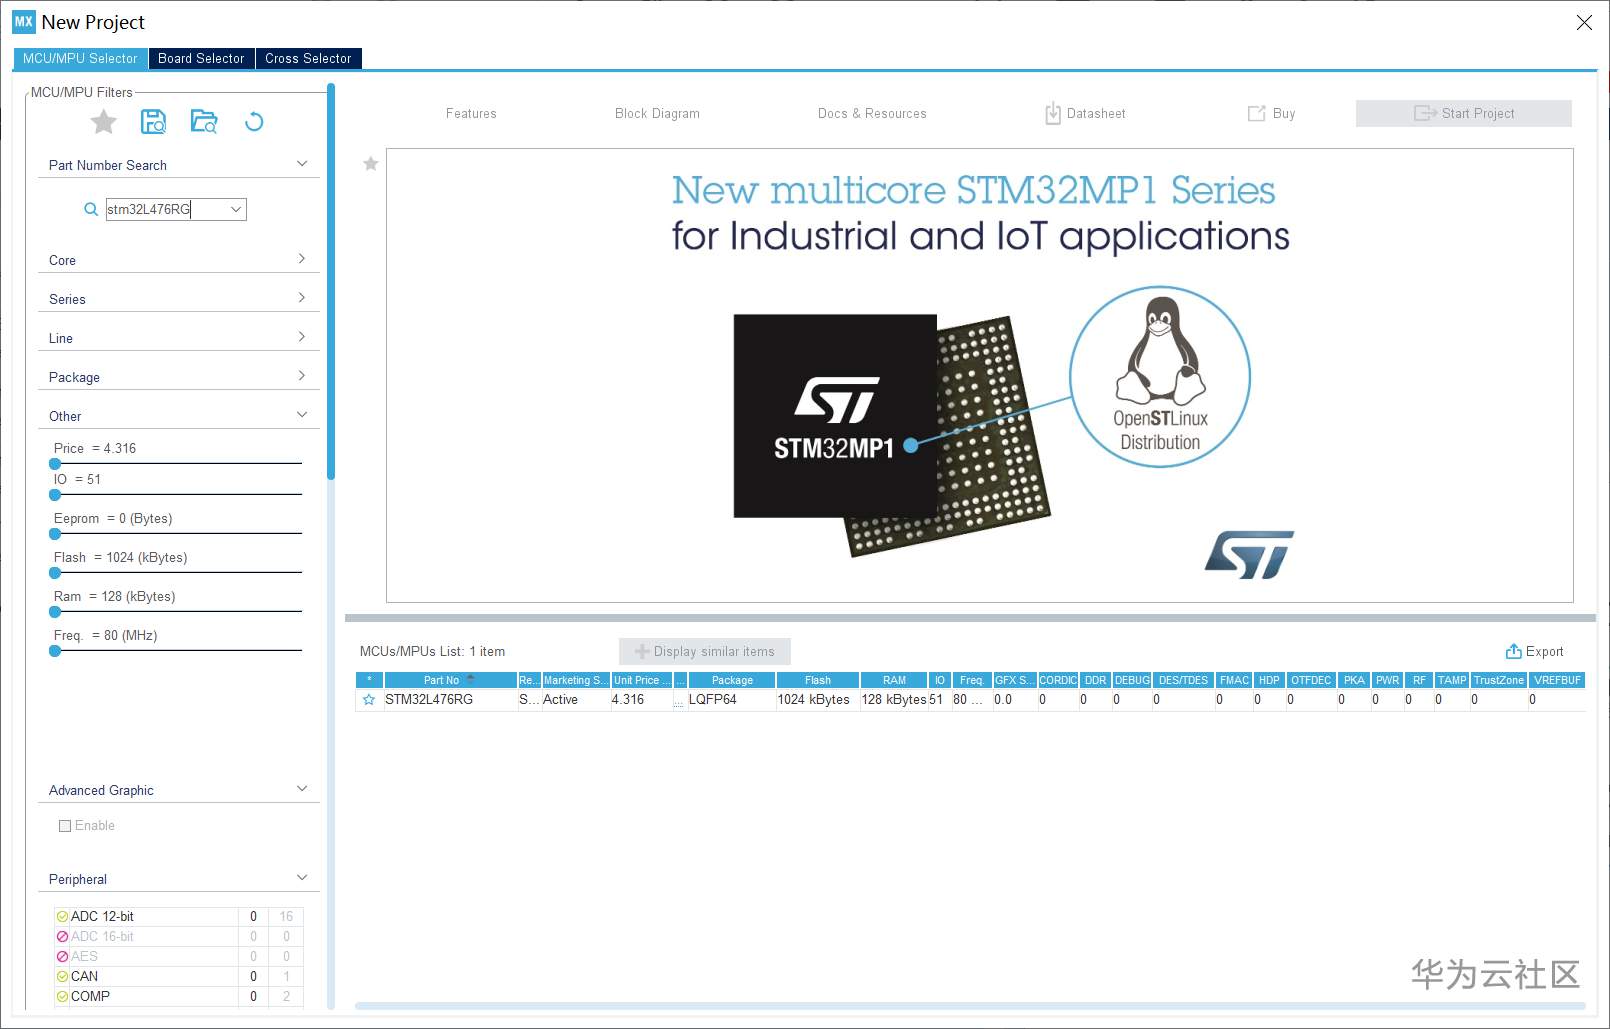This screenshot has height=1029, width=1610.
Task: Click the favorites star icon in MCU/MPU Filters
Action: point(104,122)
